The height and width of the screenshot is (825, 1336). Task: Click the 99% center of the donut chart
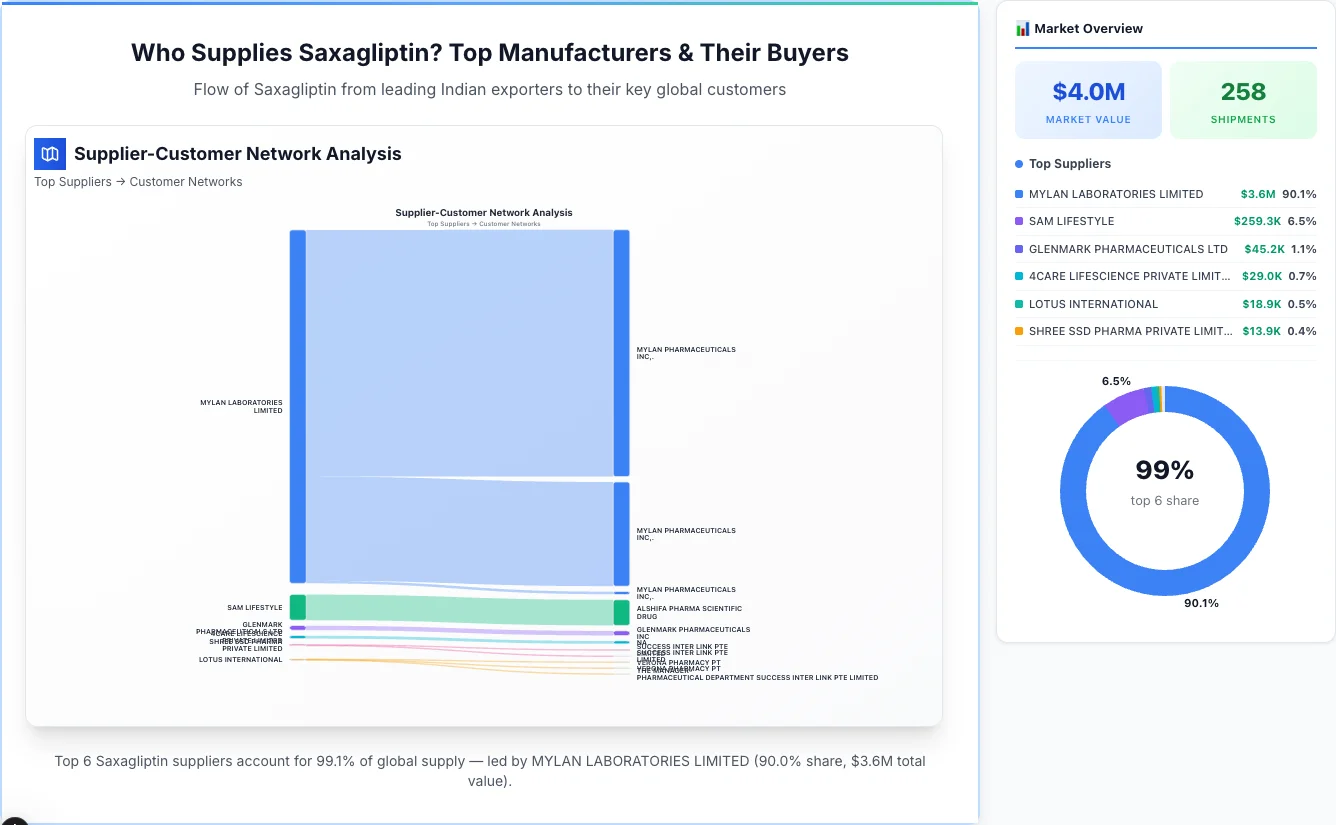(1164, 469)
